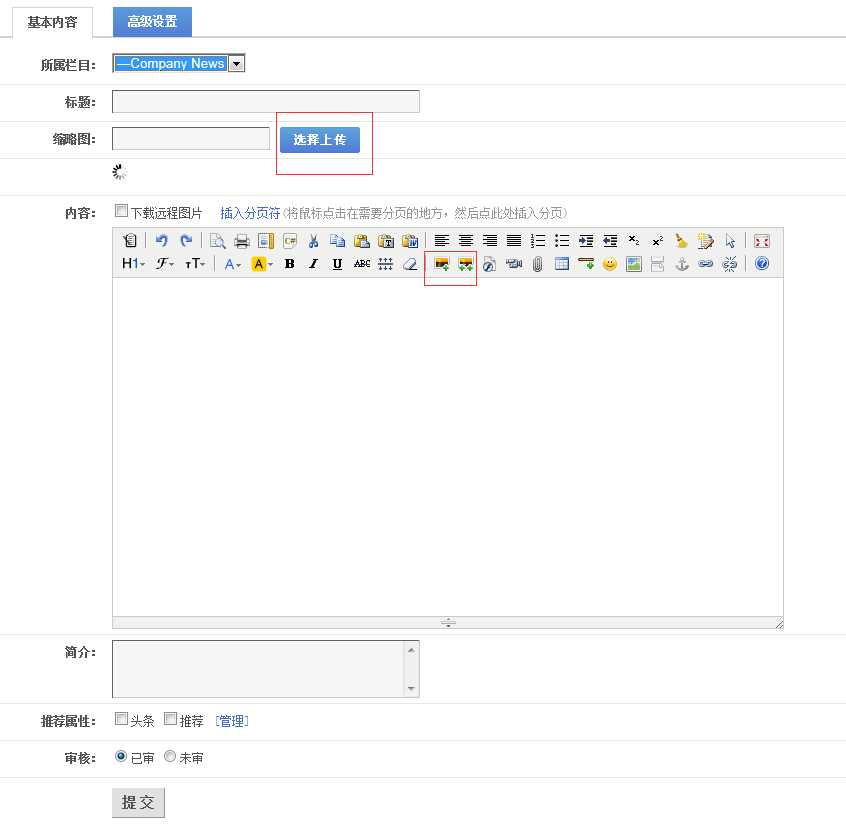Insert numbered list
This screenshot has width=846, height=829.
click(538, 241)
